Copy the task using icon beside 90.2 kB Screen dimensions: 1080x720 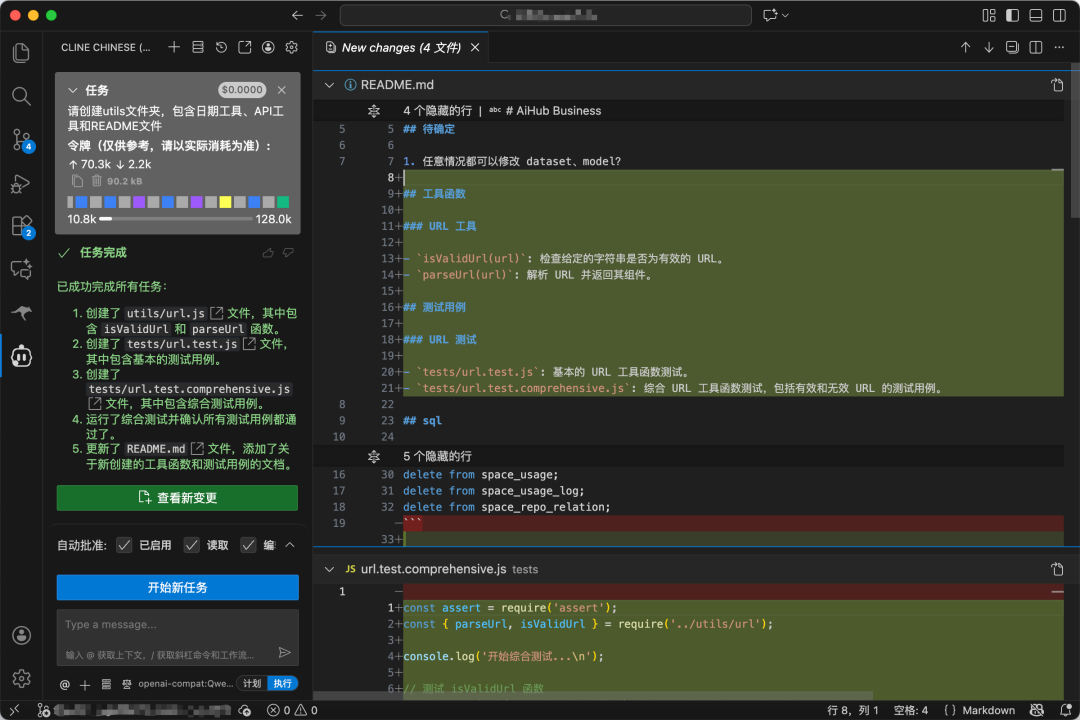pos(78,181)
